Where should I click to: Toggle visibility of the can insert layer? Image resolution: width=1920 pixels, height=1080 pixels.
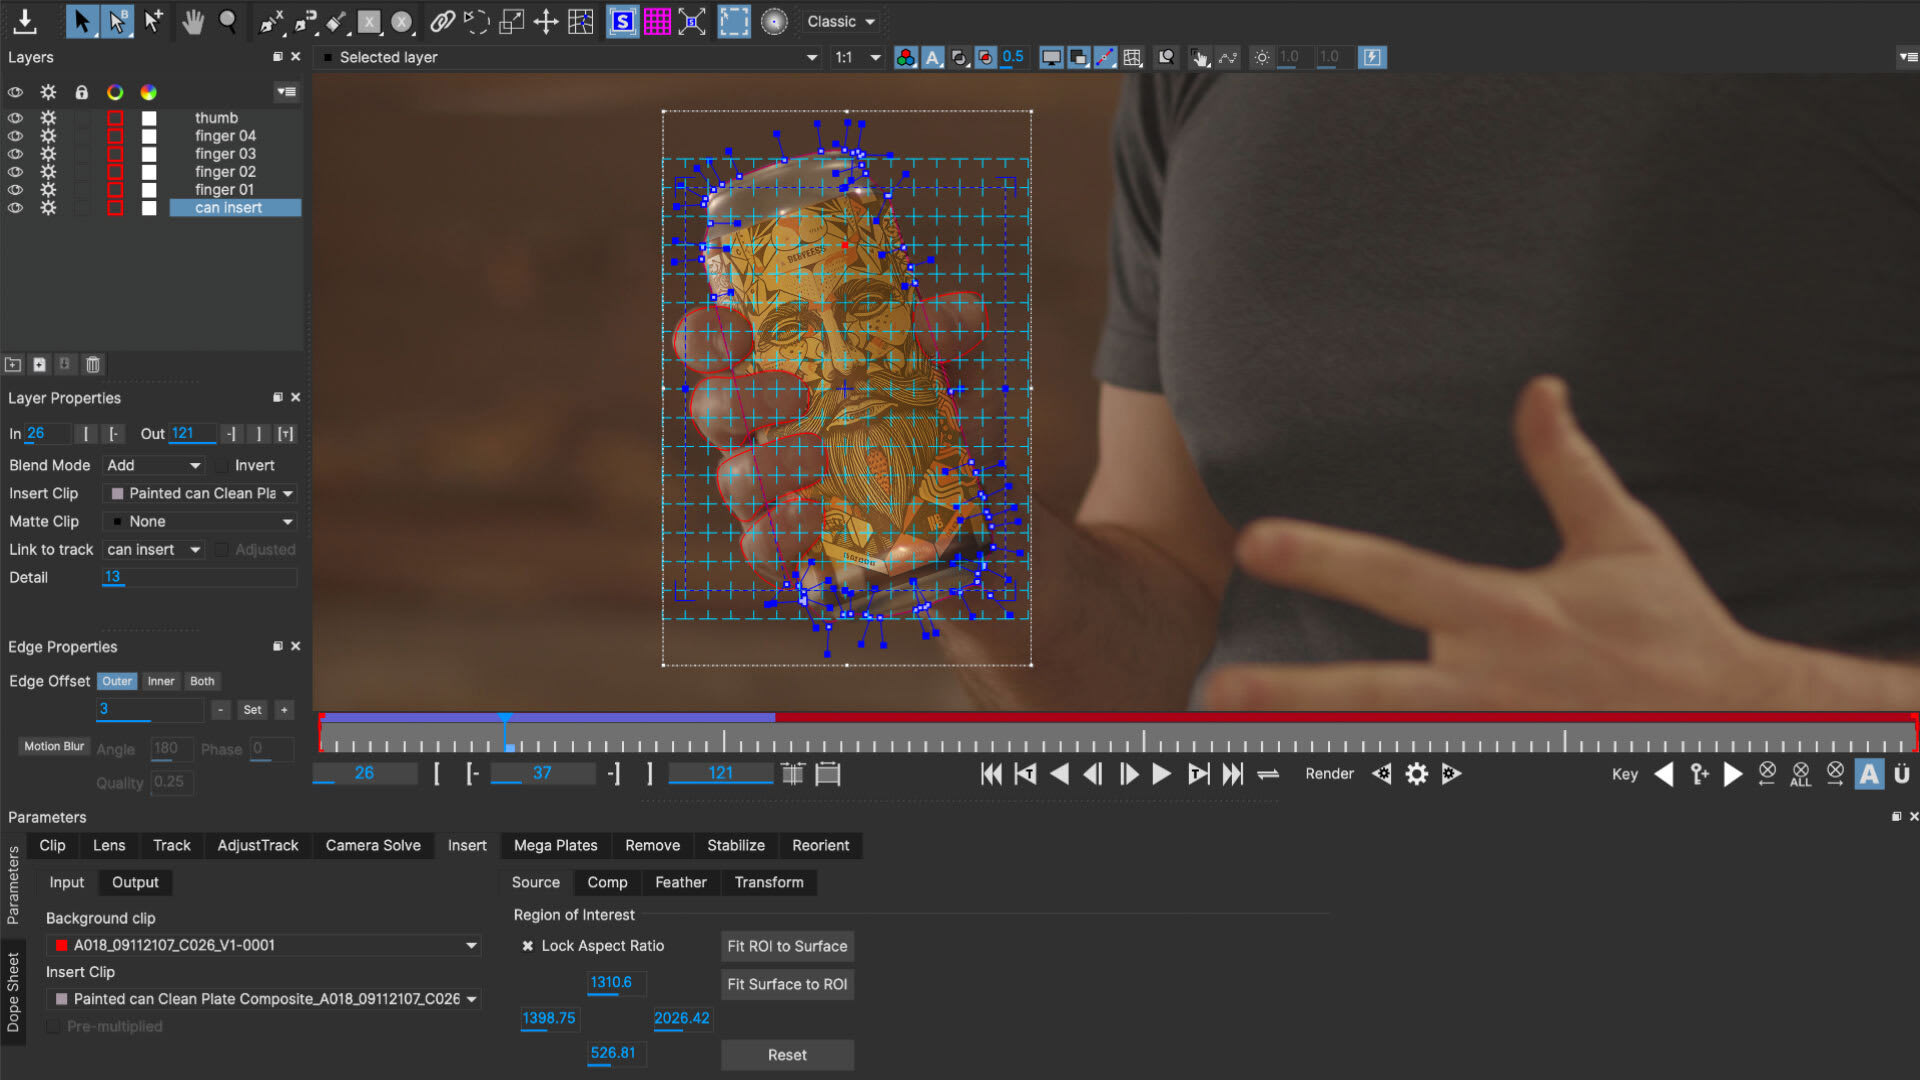tap(15, 207)
